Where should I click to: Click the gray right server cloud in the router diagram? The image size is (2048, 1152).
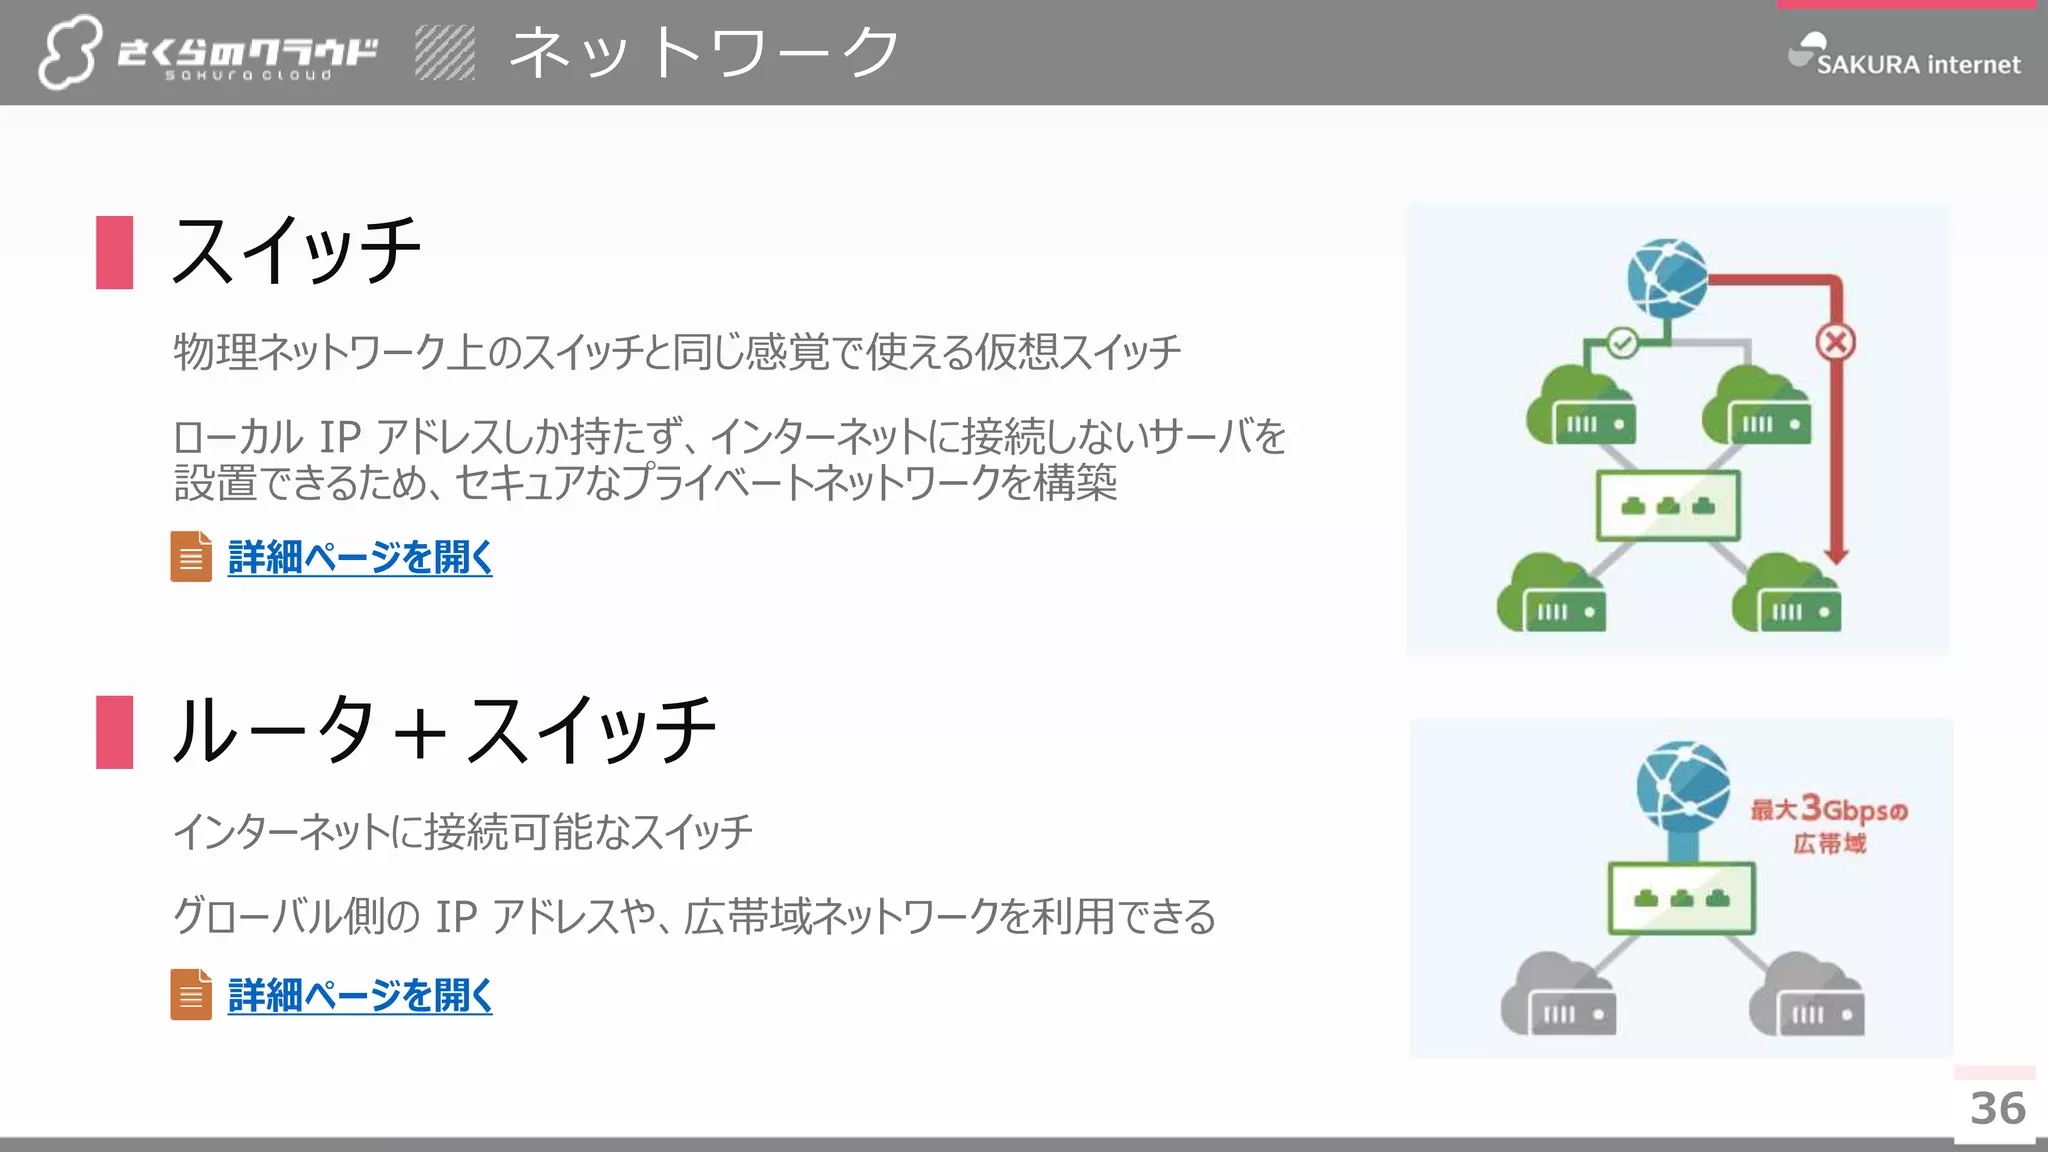coord(1806,994)
